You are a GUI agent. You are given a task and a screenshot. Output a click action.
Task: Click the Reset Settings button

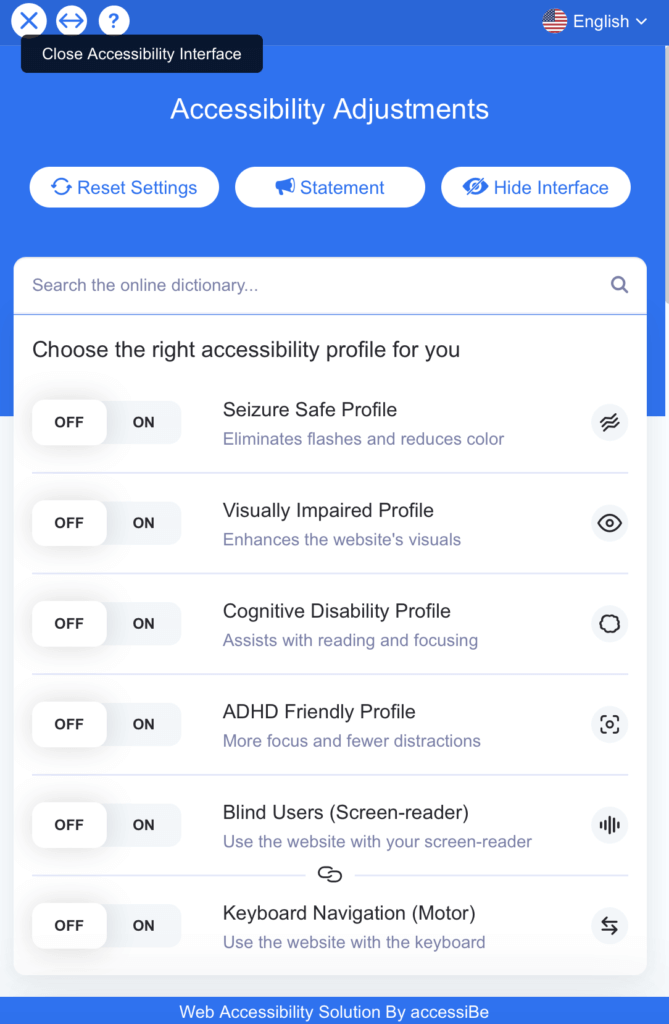(x=123, y=187)
